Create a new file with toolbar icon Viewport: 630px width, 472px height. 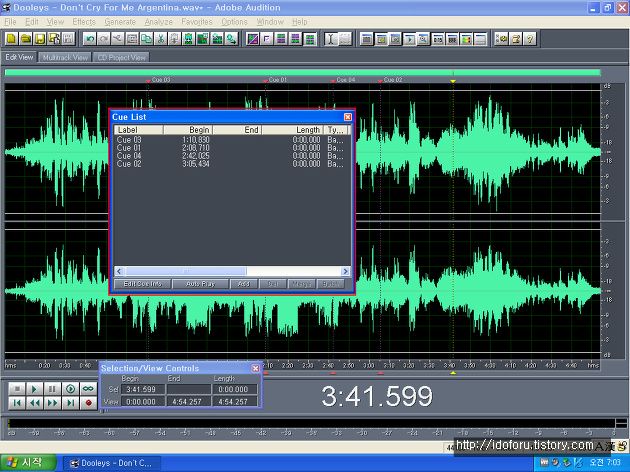11,39
